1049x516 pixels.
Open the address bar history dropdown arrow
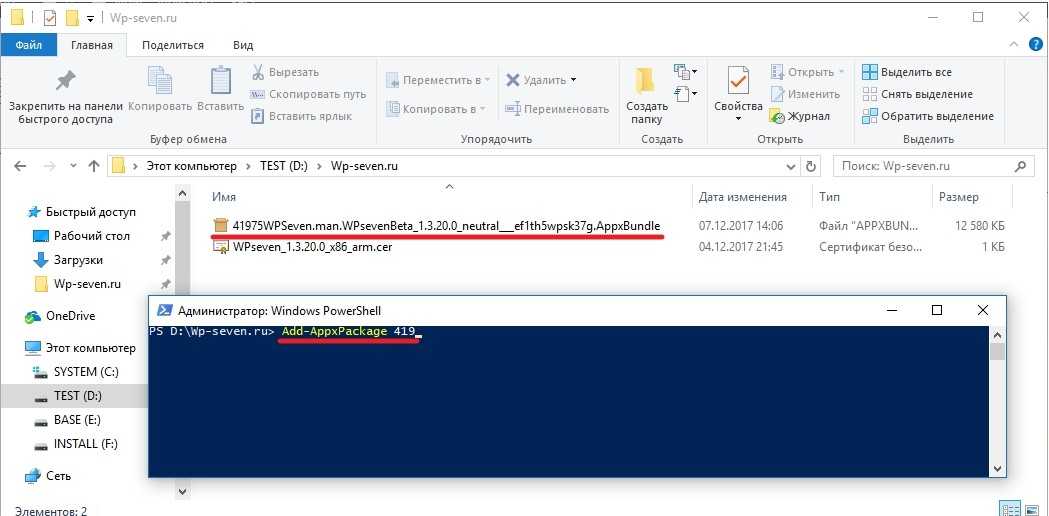(x=784, y=166)
